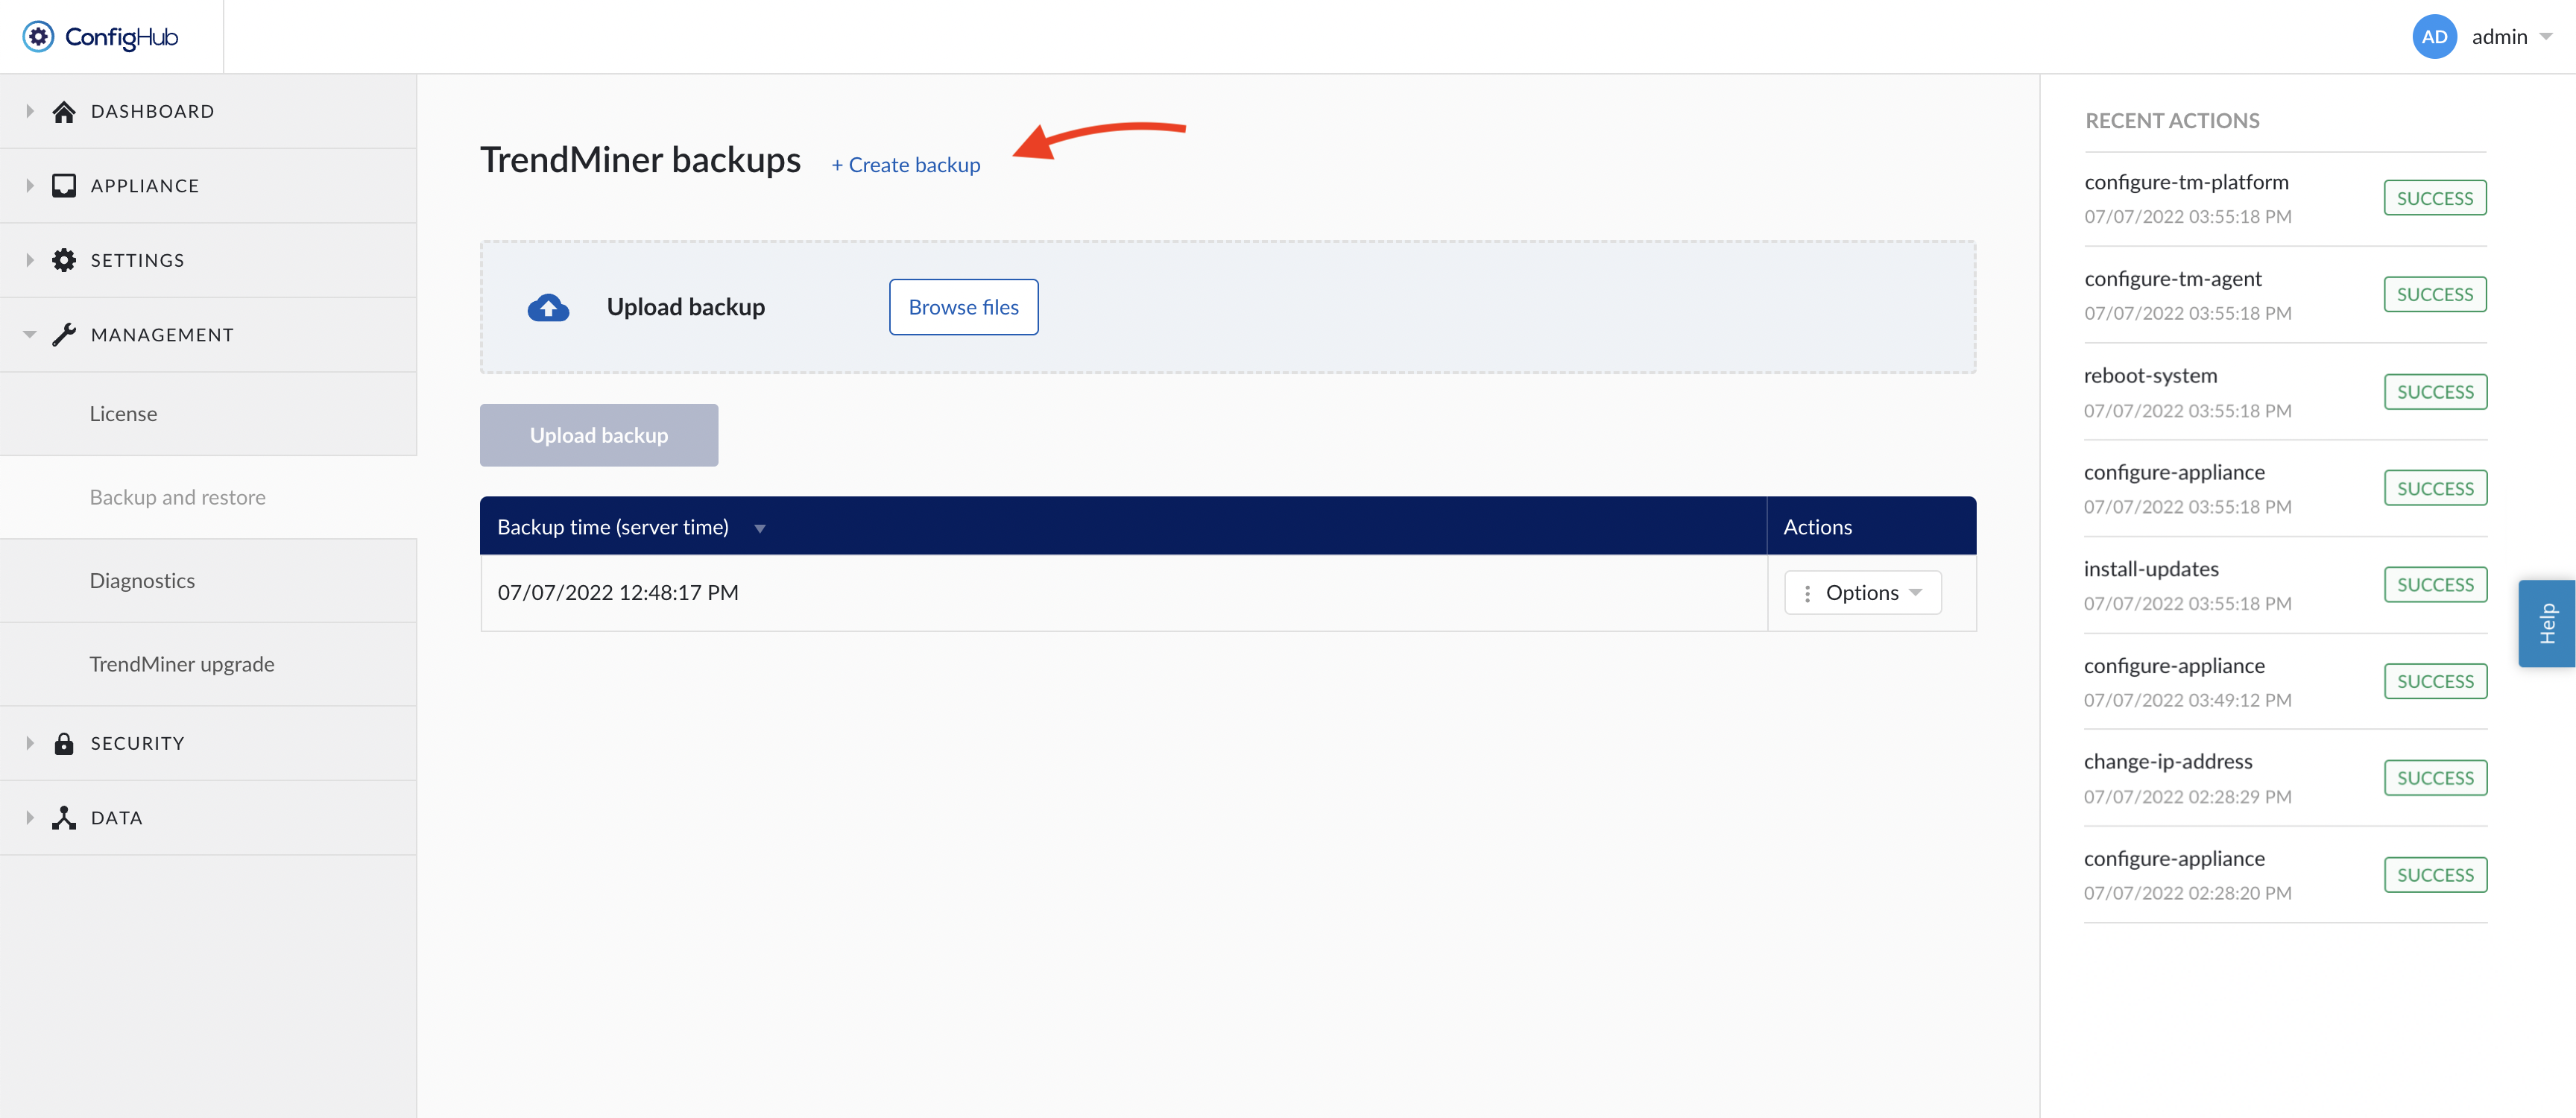Click the ConfigHub gear logo icon
The image size is (2576, 1118).
point(38,37)
